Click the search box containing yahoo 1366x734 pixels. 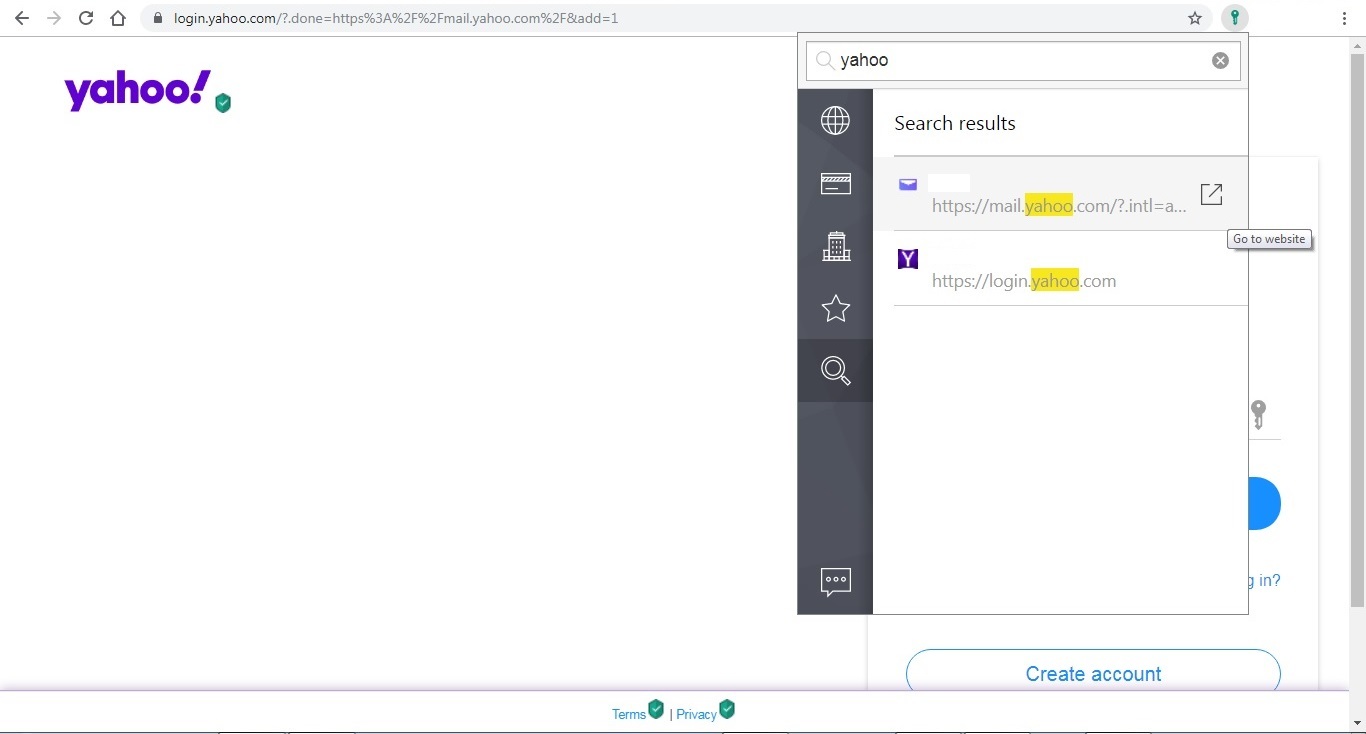pos(1023,60)
